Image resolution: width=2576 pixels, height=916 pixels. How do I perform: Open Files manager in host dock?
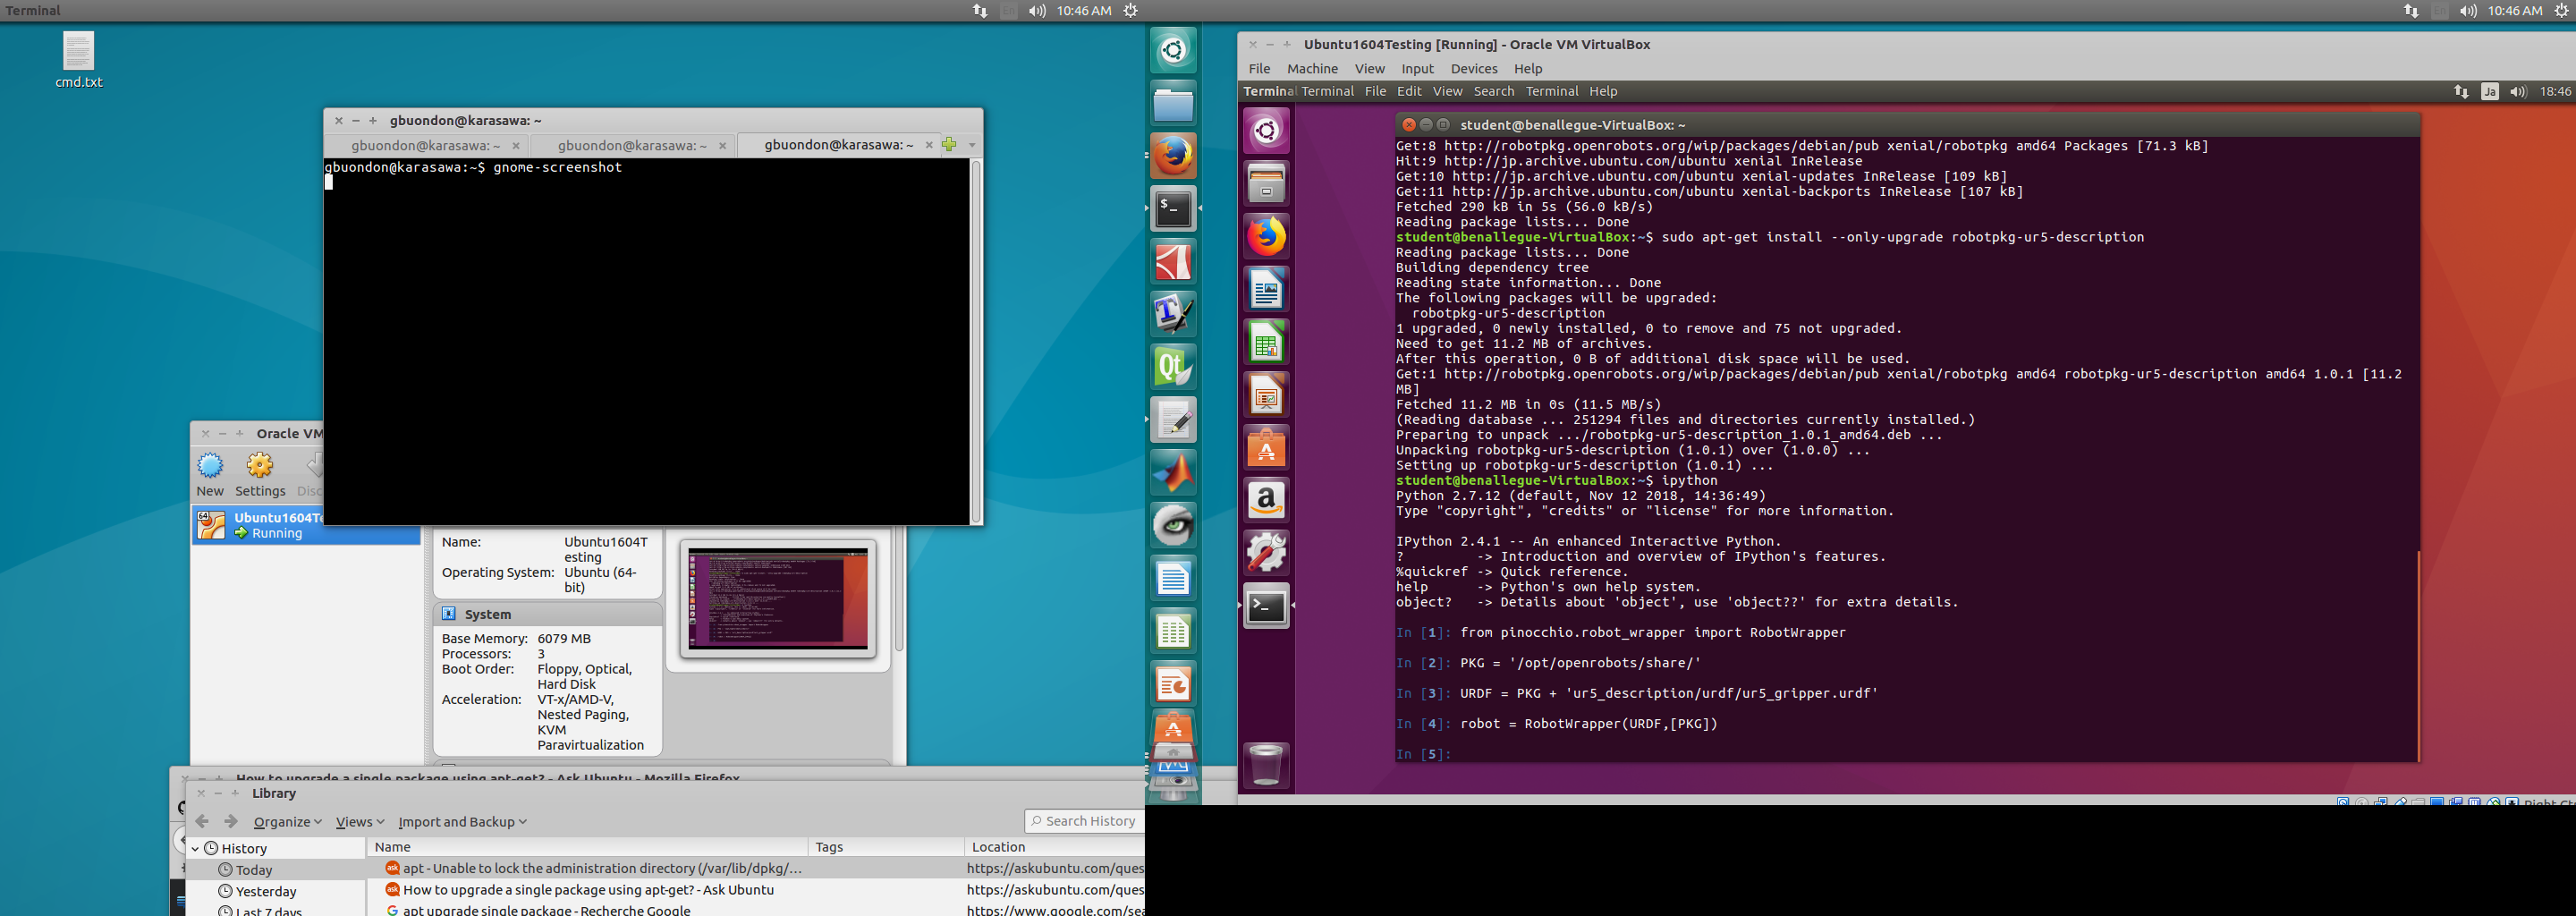1174,103
